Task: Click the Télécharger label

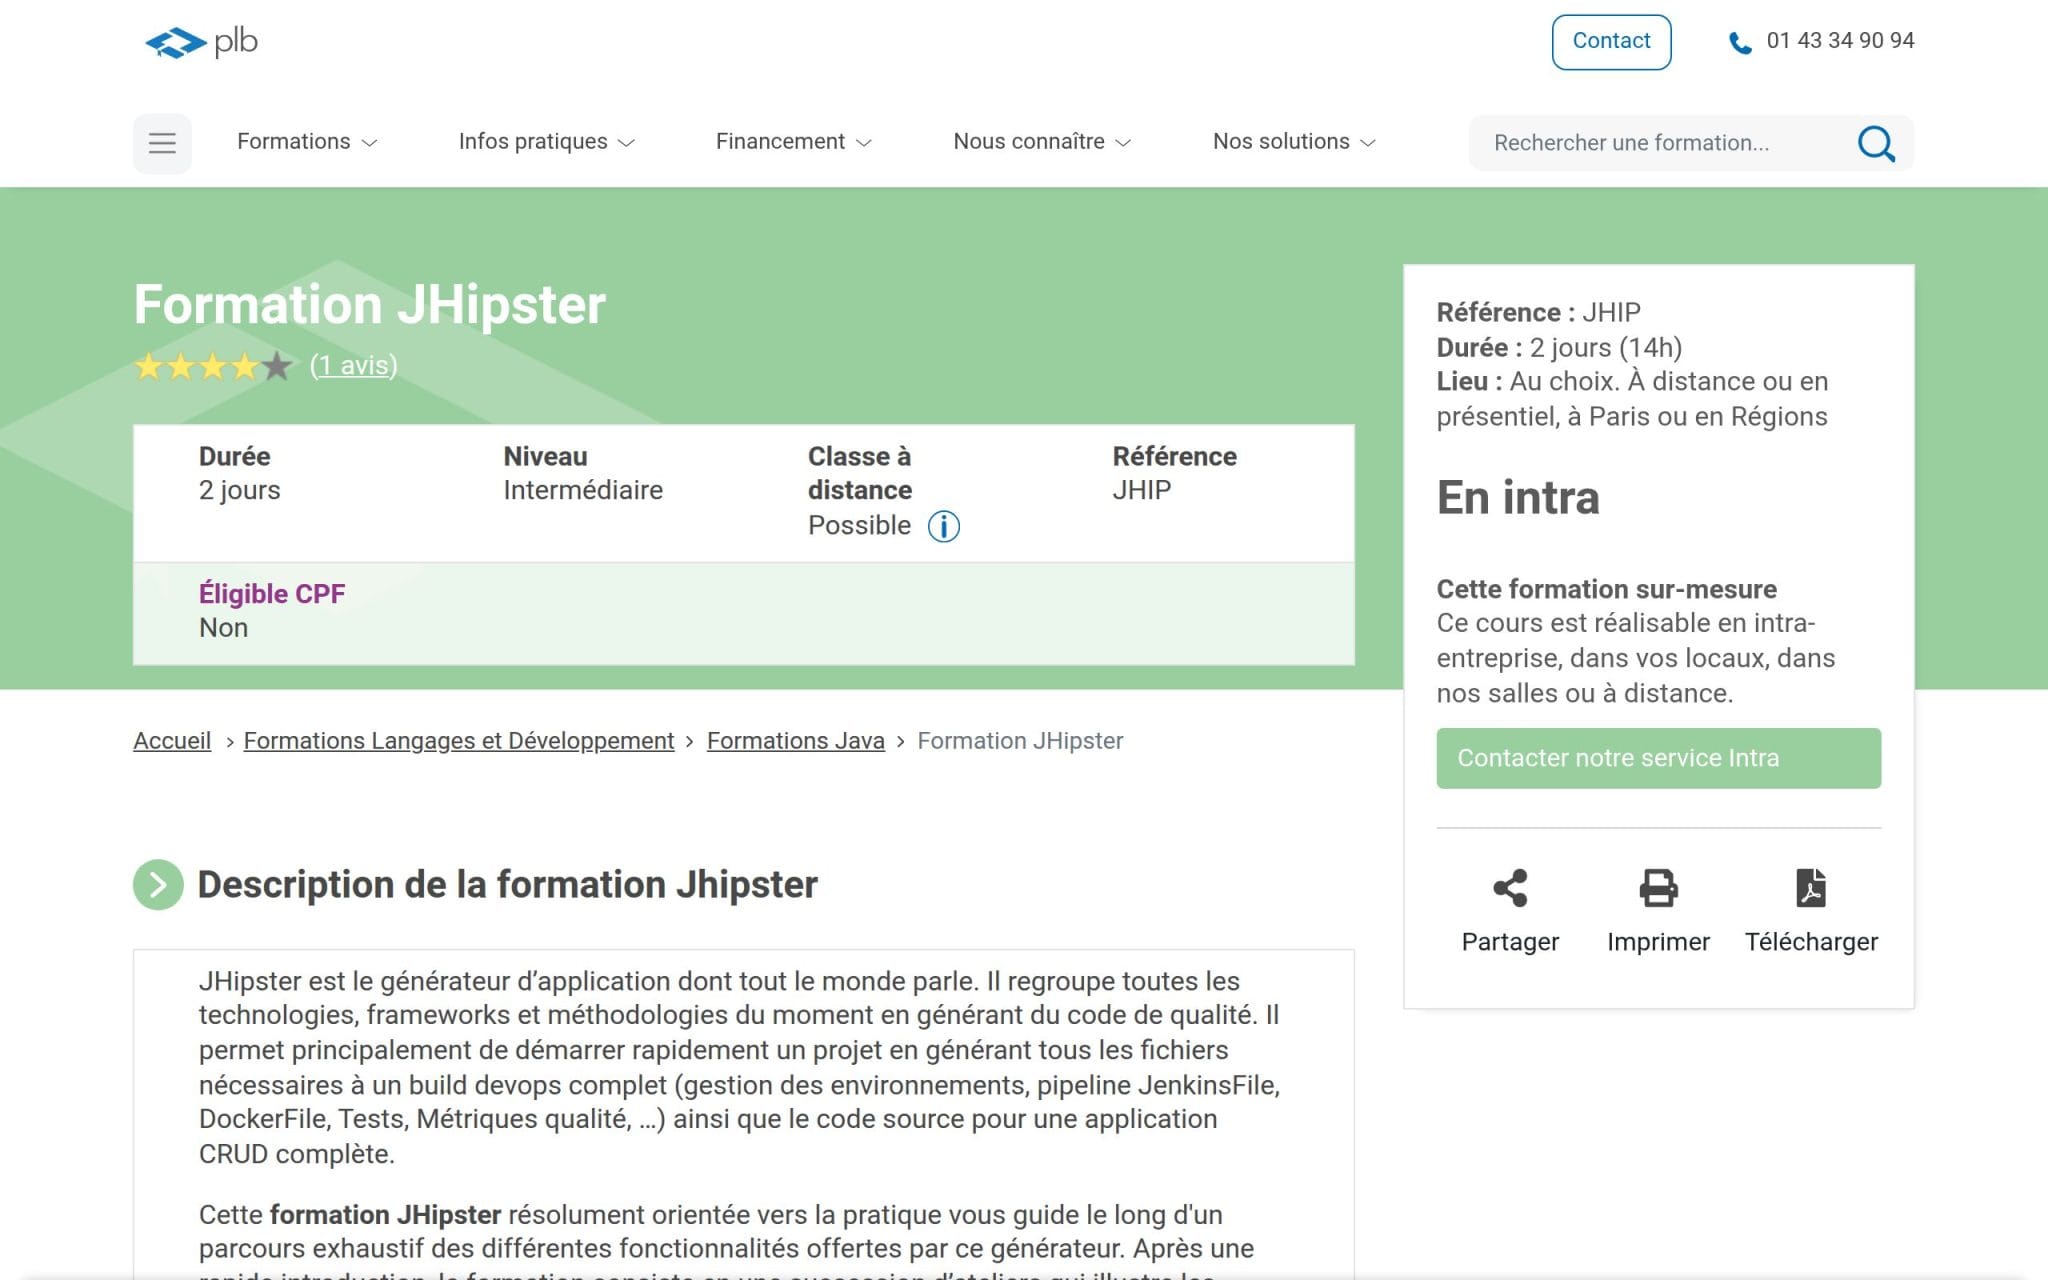Action: 1811,942
